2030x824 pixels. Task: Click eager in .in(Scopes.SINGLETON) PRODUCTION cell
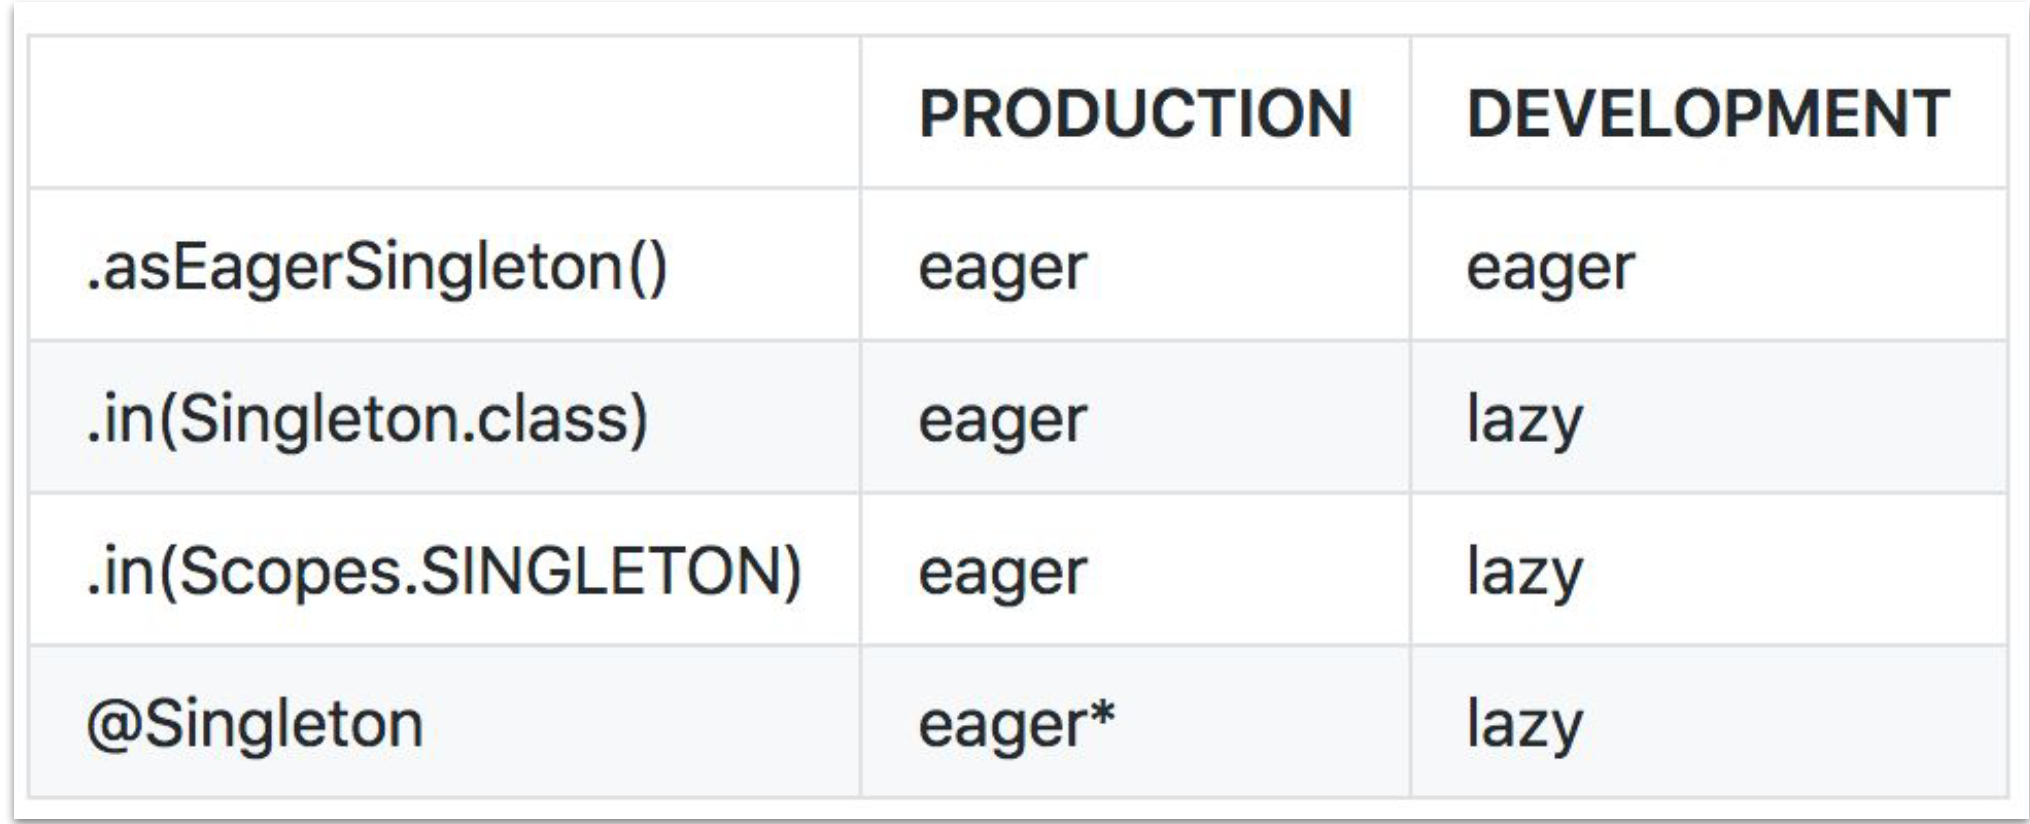1002,573
